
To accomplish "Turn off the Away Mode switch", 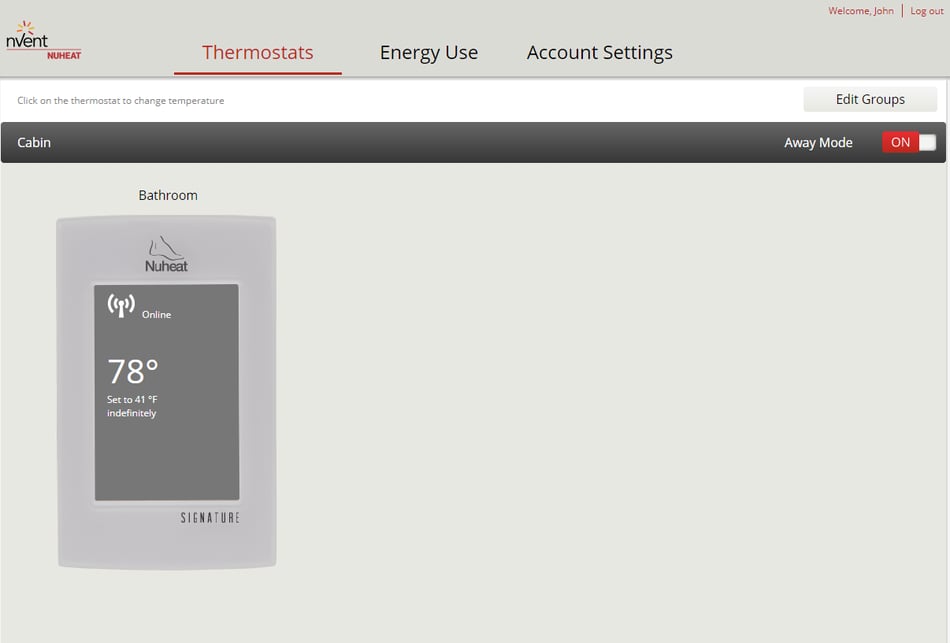I will pyautogui.click(x=909, y=142).
